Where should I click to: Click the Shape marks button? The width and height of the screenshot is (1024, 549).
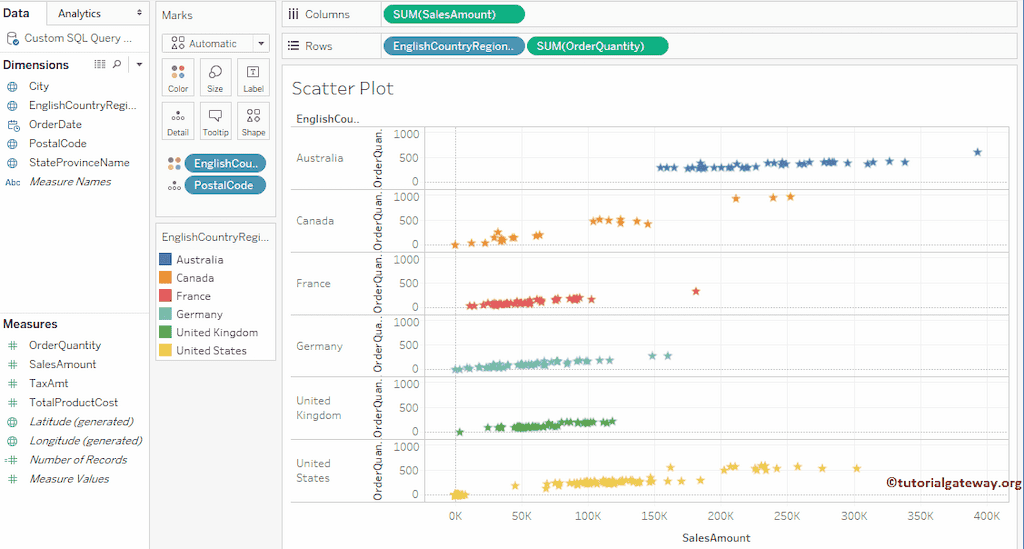tap(253, 121)
